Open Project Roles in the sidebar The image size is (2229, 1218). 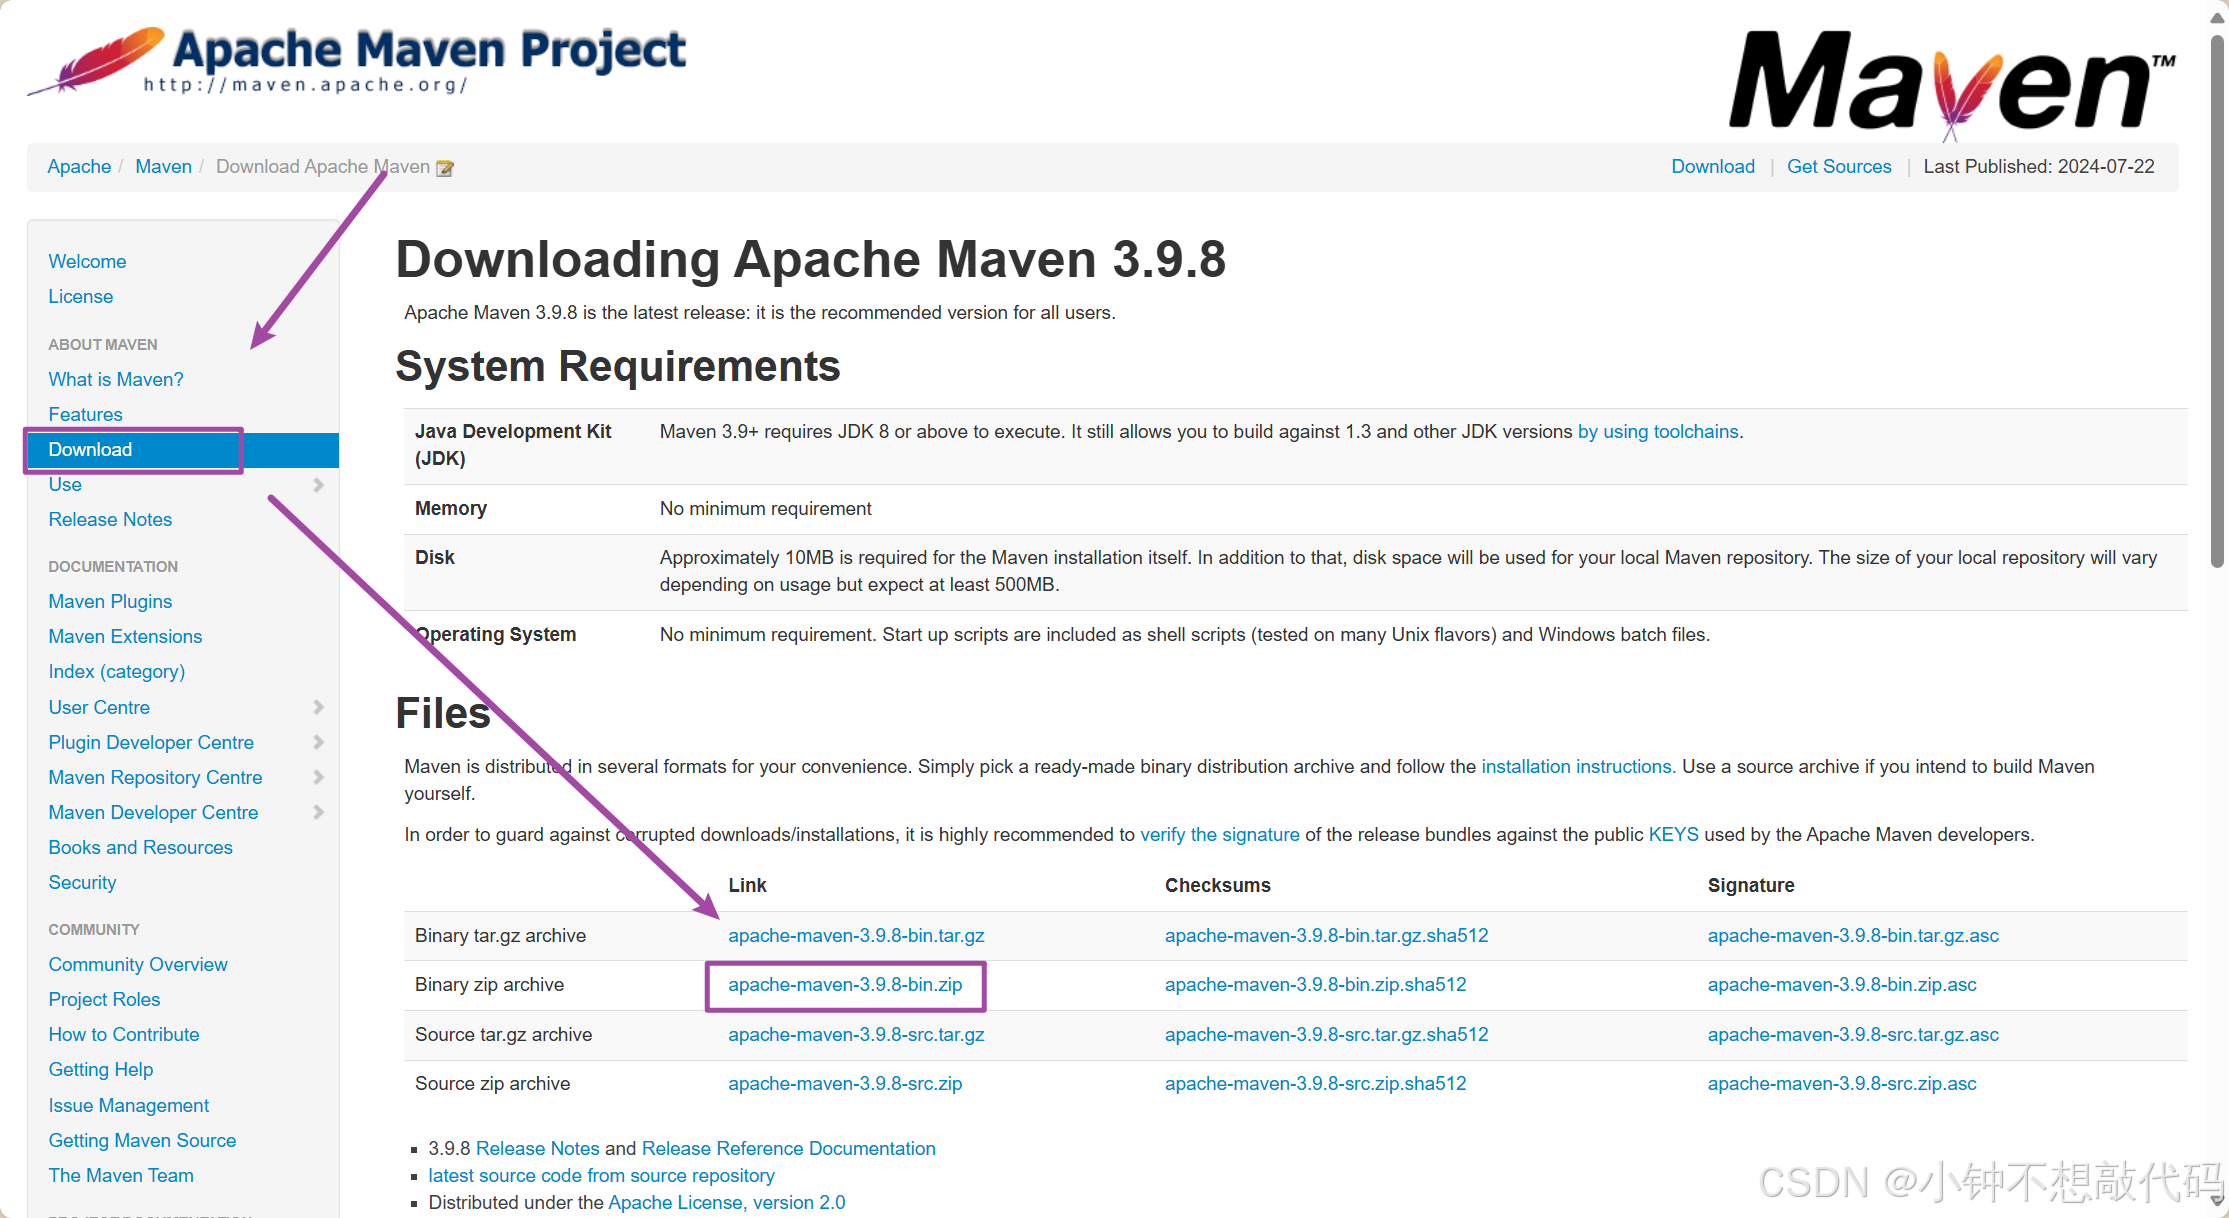pyautogui.click(x=104, y=999)
